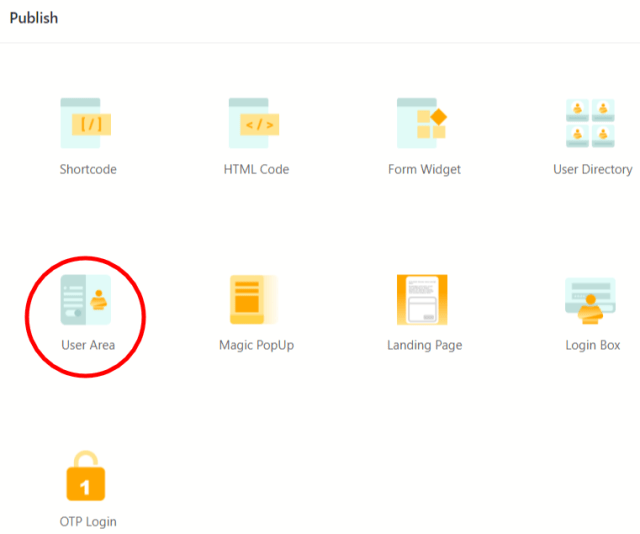Open the User Directory grid icon
Screen dimensions: 640x534
[x=590, y=123]
